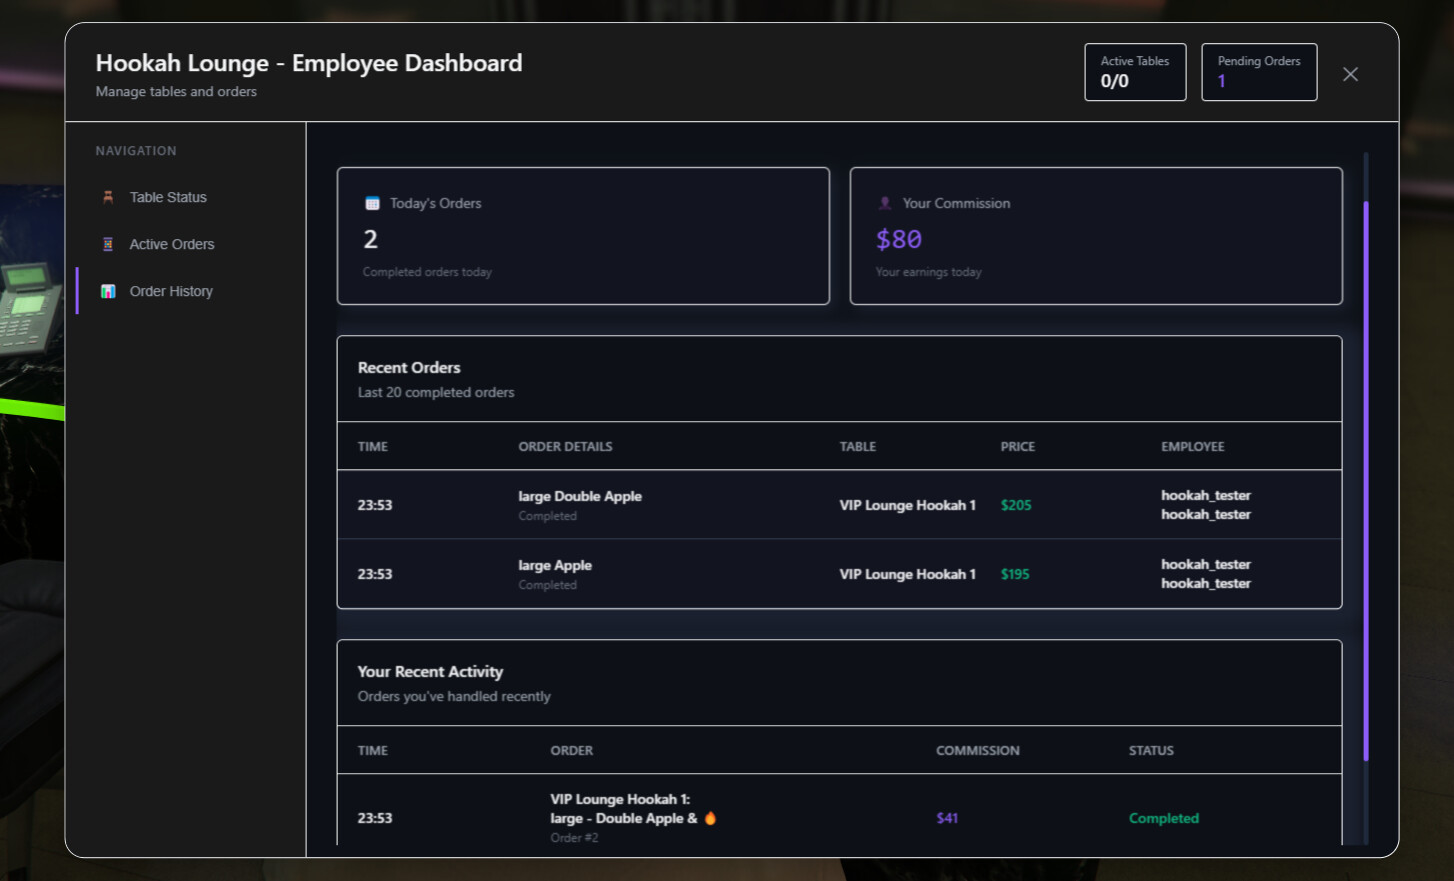Viewport: 1454px width, 881px height.
Task: Click the Table Status chair icon
Action: pyautogui.click(x=108, y=197)
